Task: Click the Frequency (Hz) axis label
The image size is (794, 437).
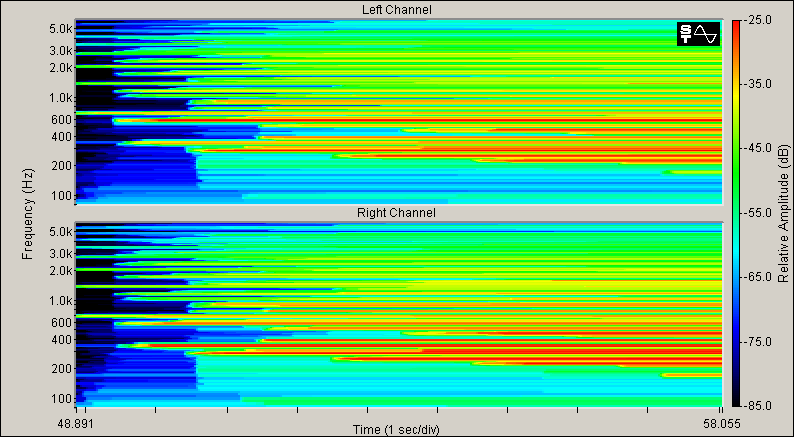Action: click(27, 214)
